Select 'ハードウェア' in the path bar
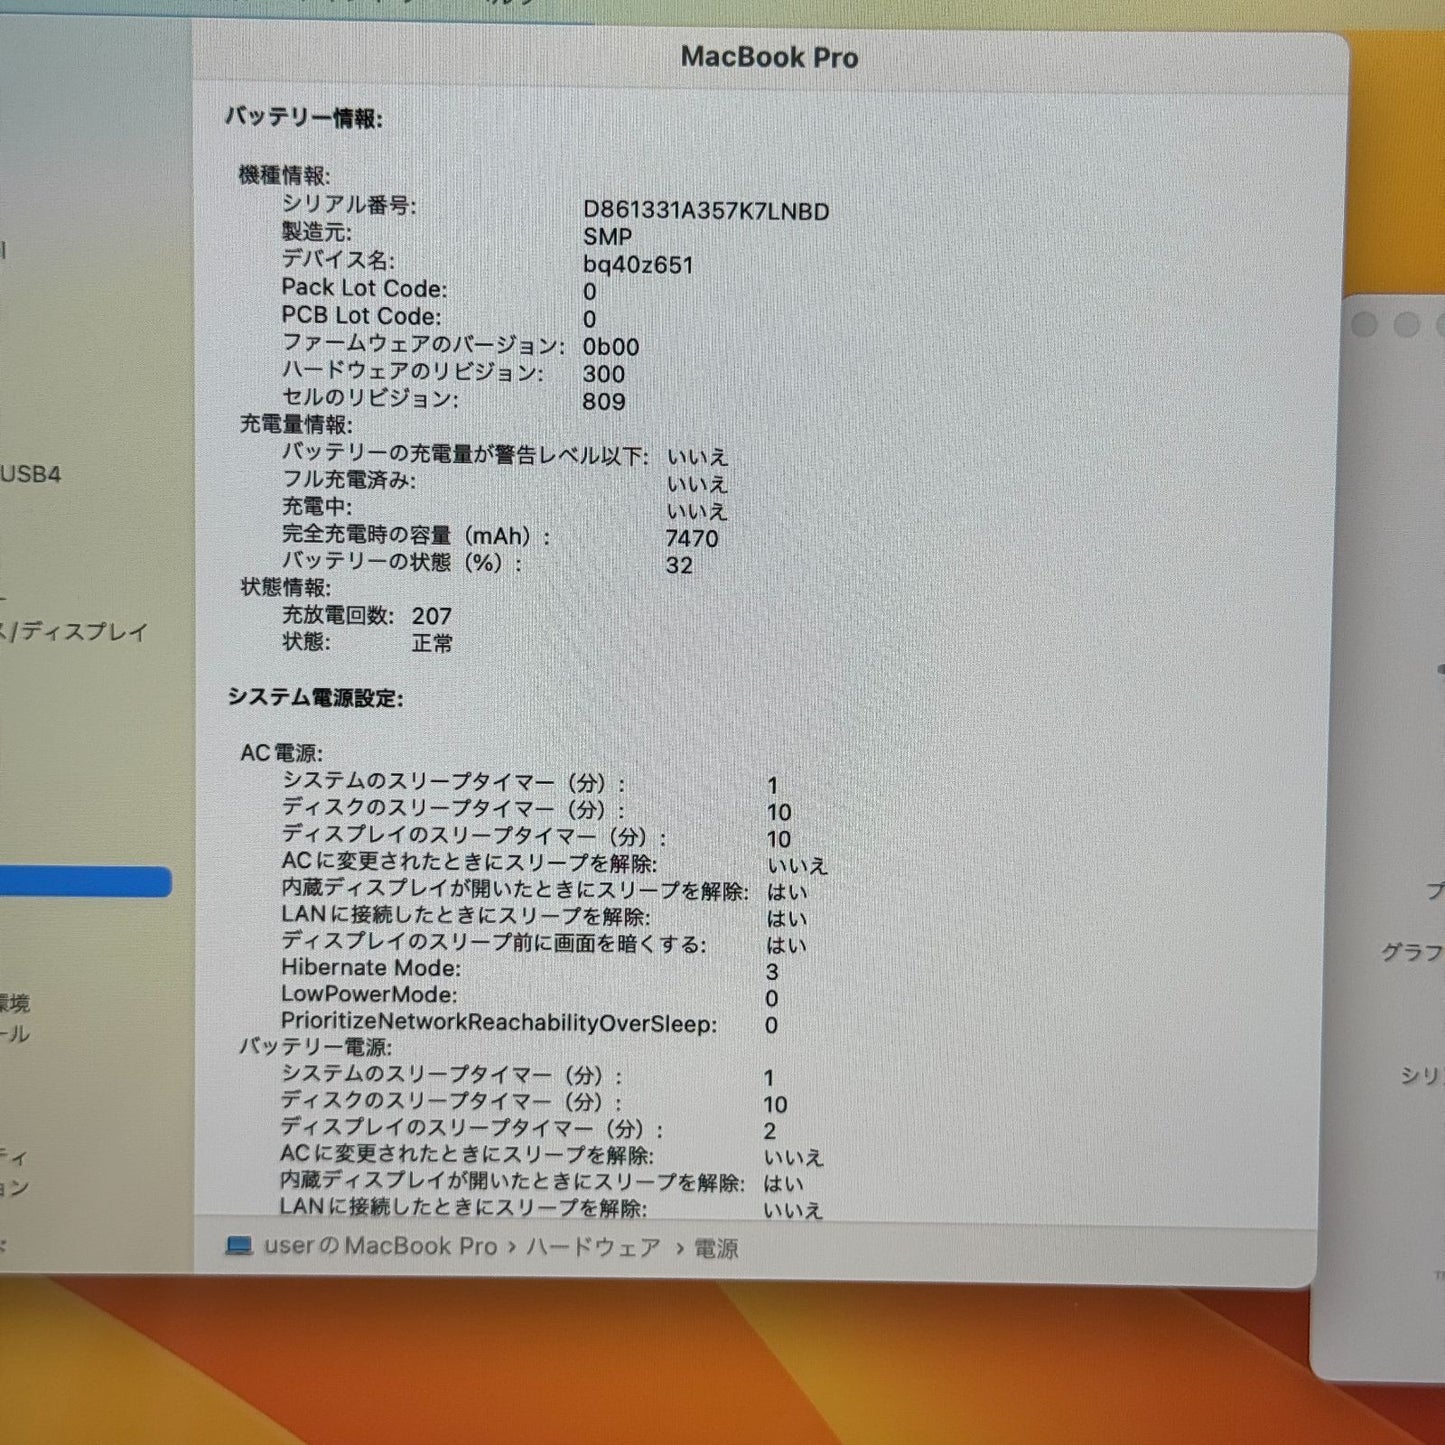 (593, 1247)
